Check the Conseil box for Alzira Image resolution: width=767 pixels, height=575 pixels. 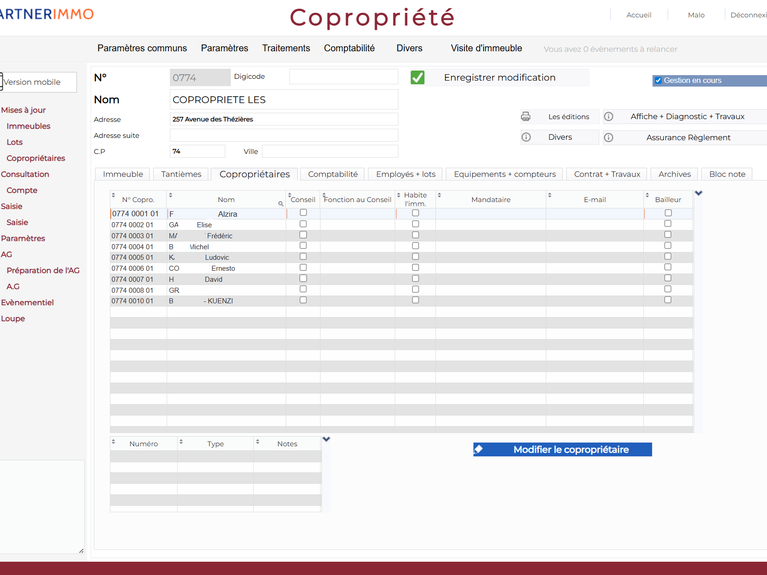[303, 213]
